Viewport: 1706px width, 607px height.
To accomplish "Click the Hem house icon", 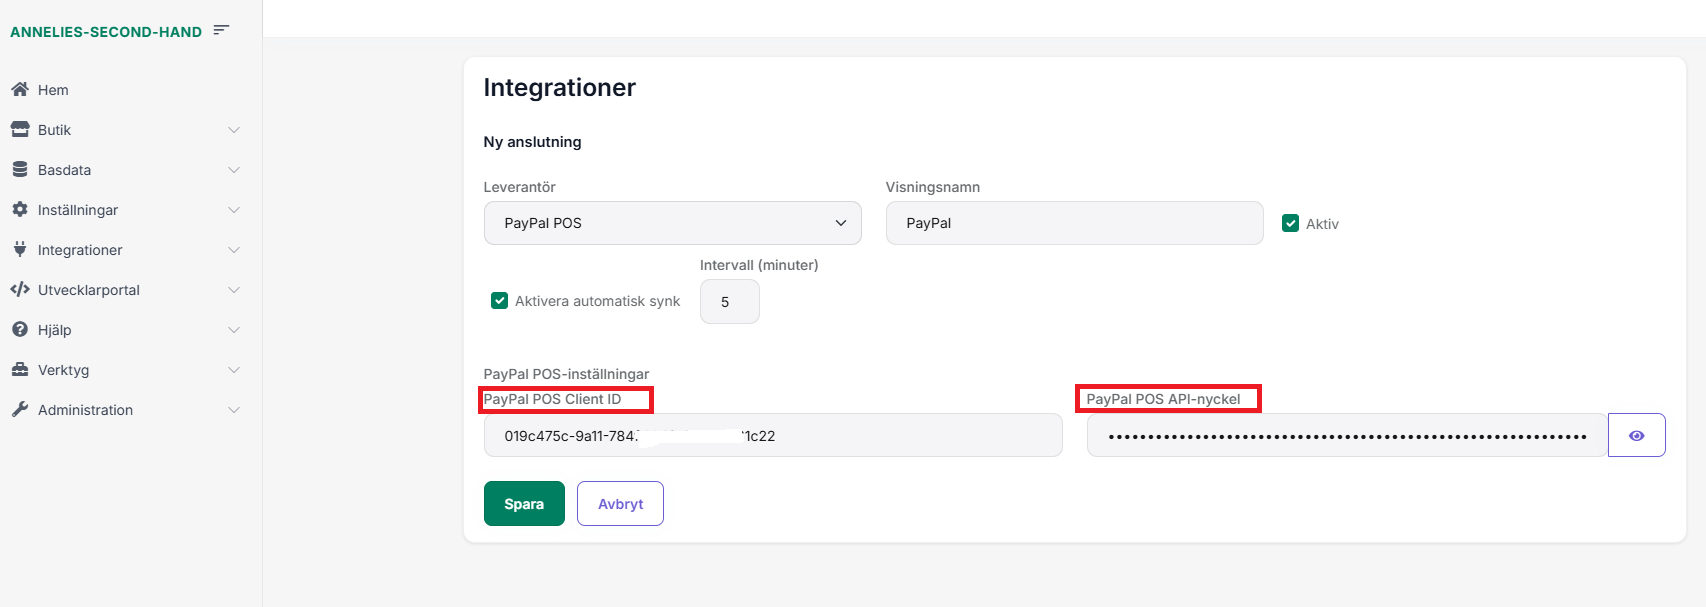I will tap(19, 89).
